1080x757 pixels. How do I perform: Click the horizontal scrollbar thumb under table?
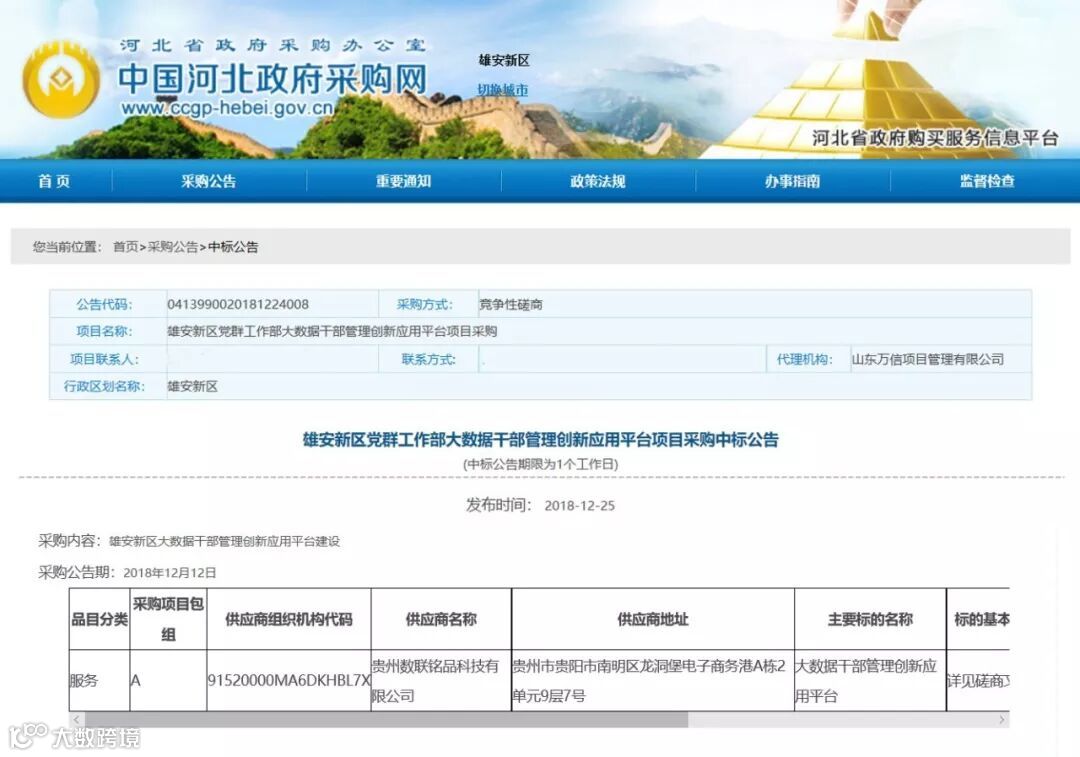(x=386, y=719)
